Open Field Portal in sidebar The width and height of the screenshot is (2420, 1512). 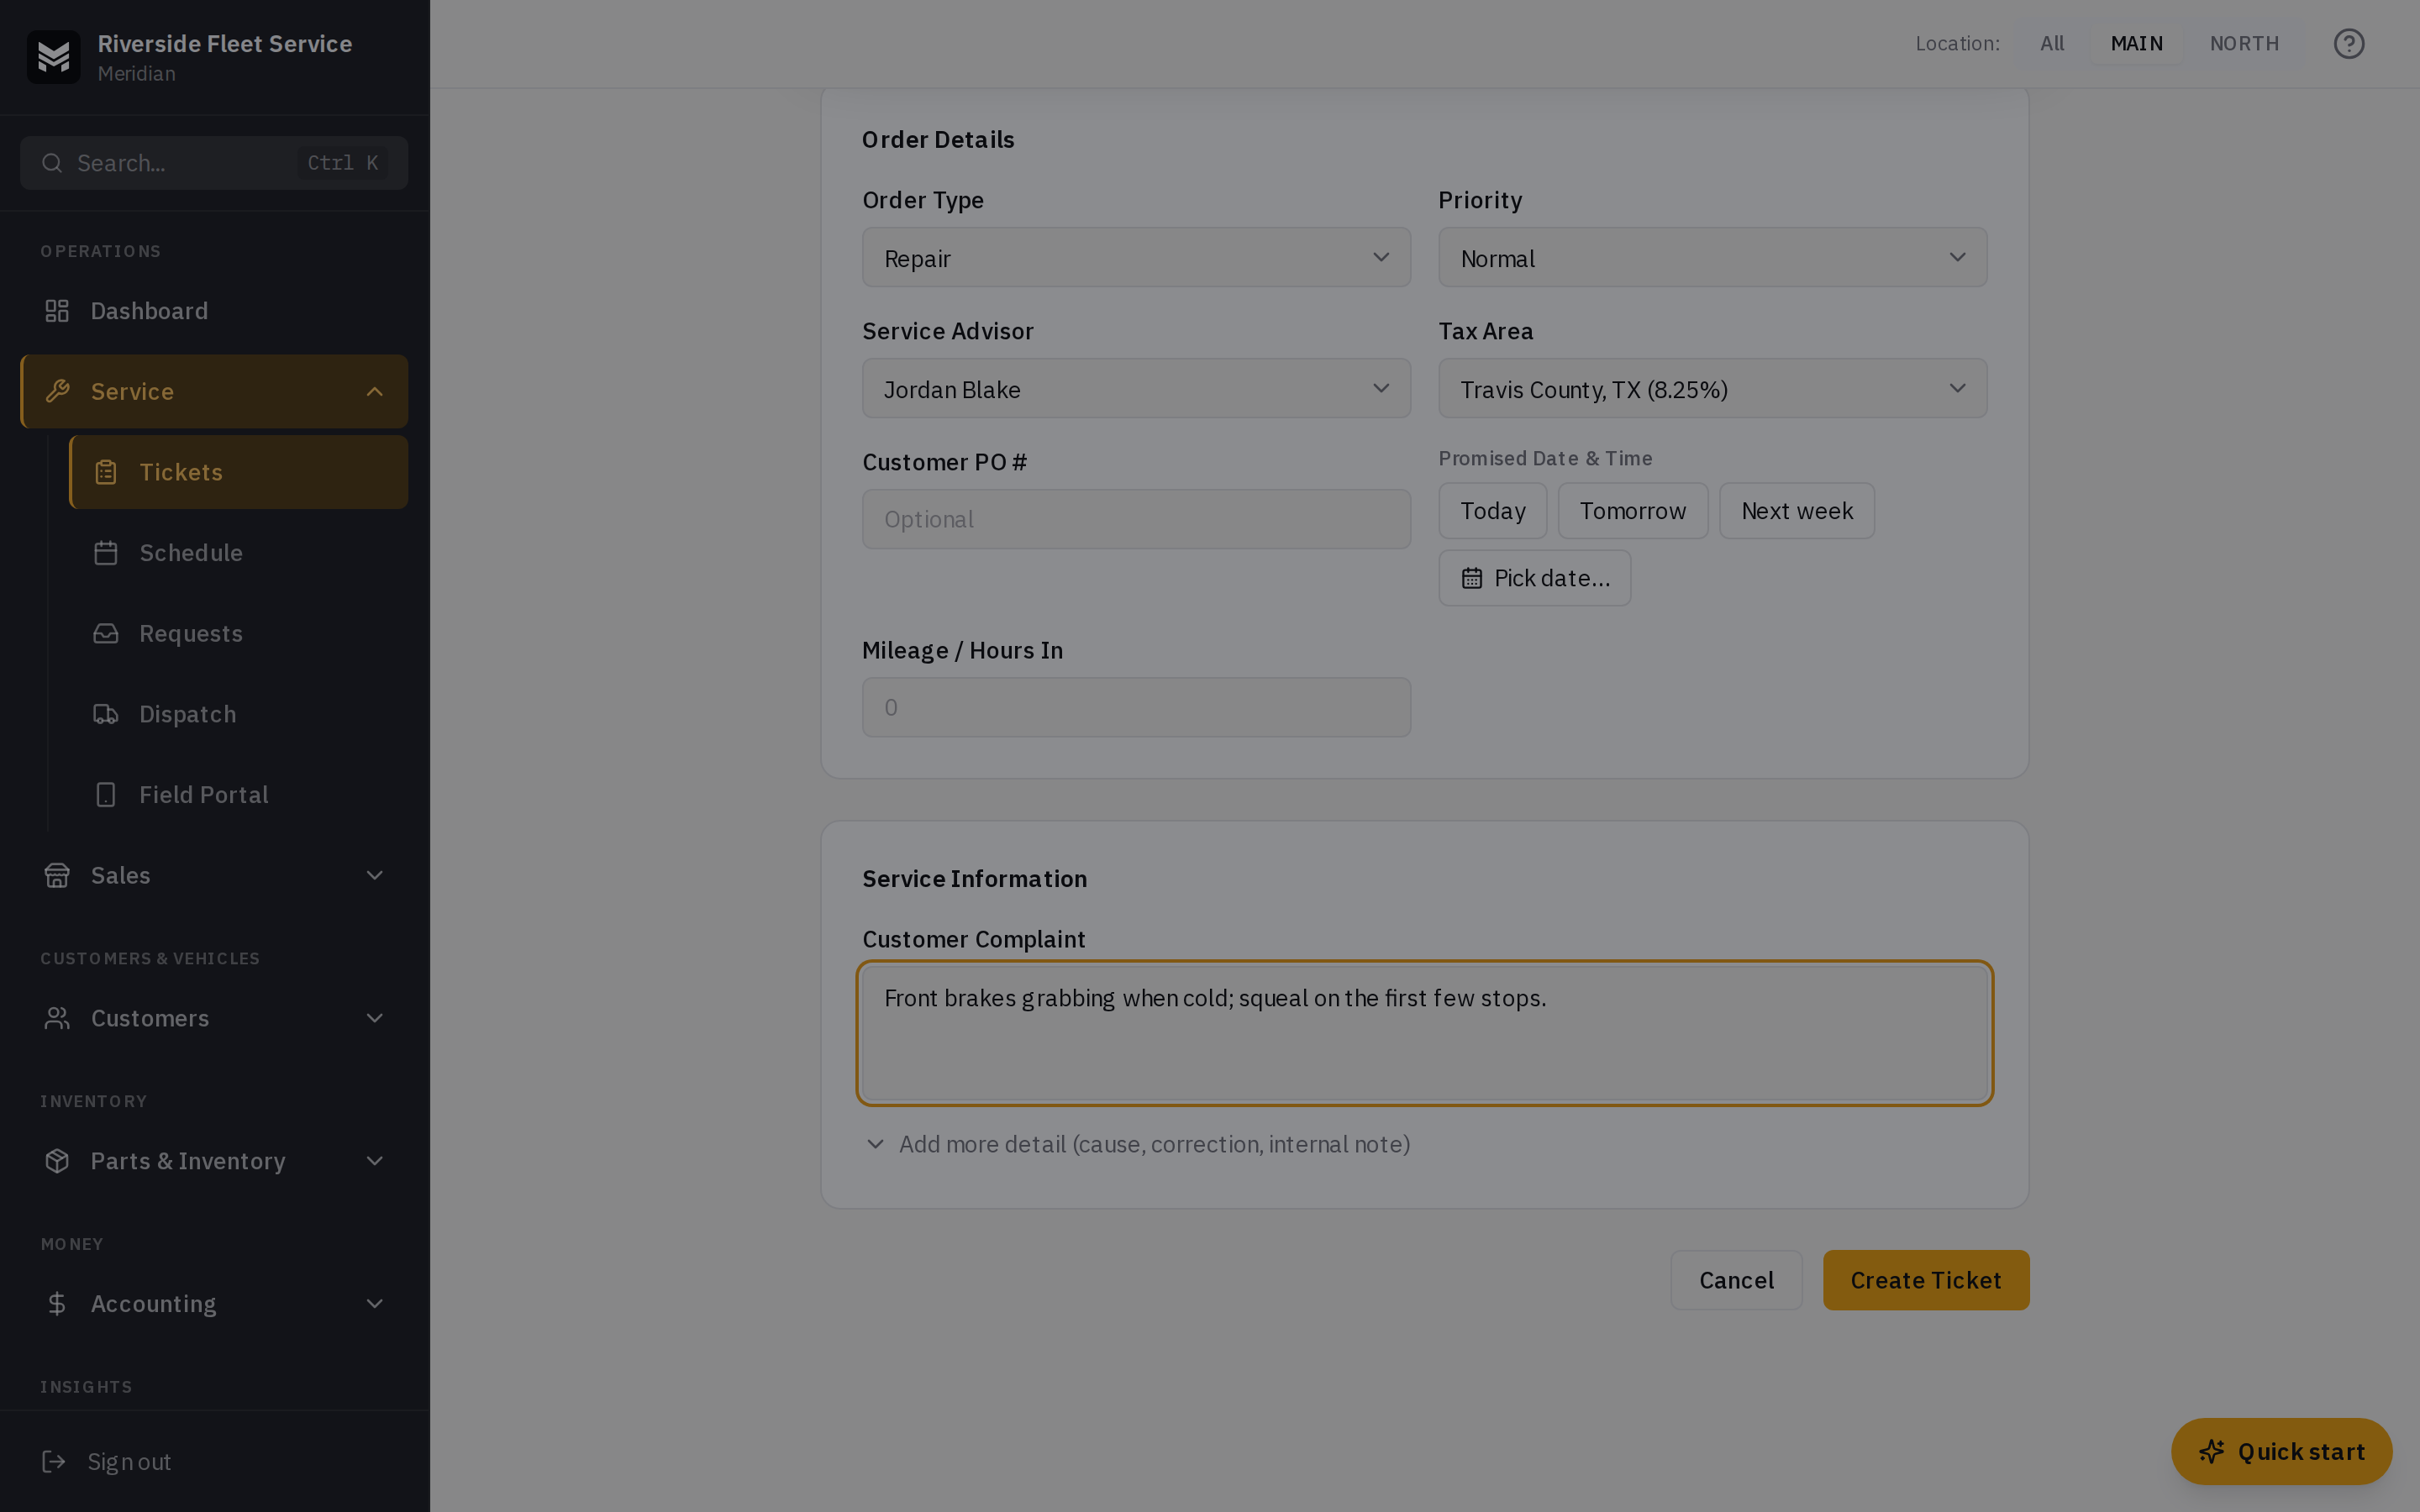pyautogui.click(x=238, y=795)
